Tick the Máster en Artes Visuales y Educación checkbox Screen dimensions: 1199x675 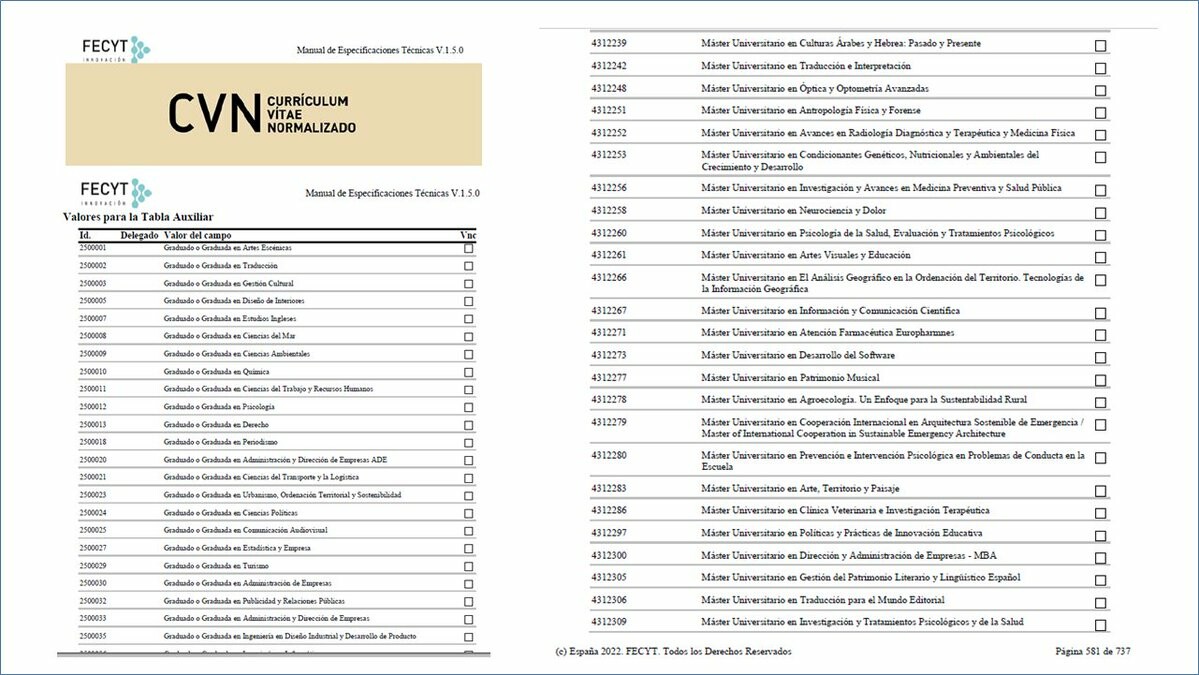1100,257
